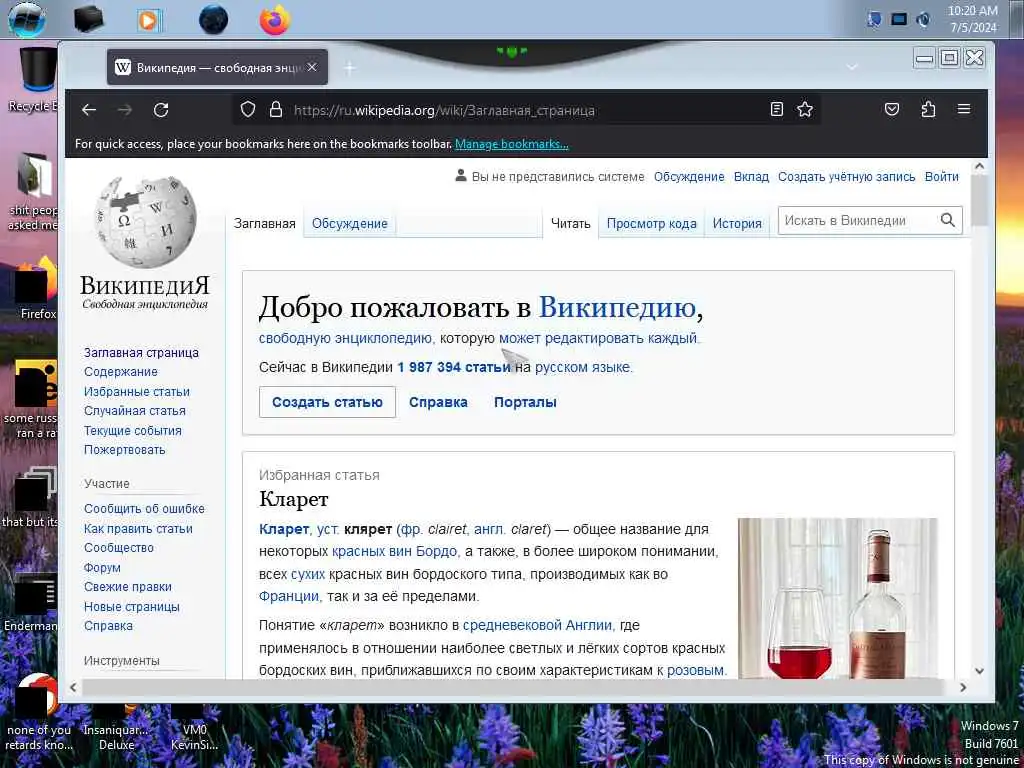Image resolution: width=1024 pixels, height=768 pixels.
Task: Open Заглавная страница in the sidebar
Action: click(x=141, y=353)
